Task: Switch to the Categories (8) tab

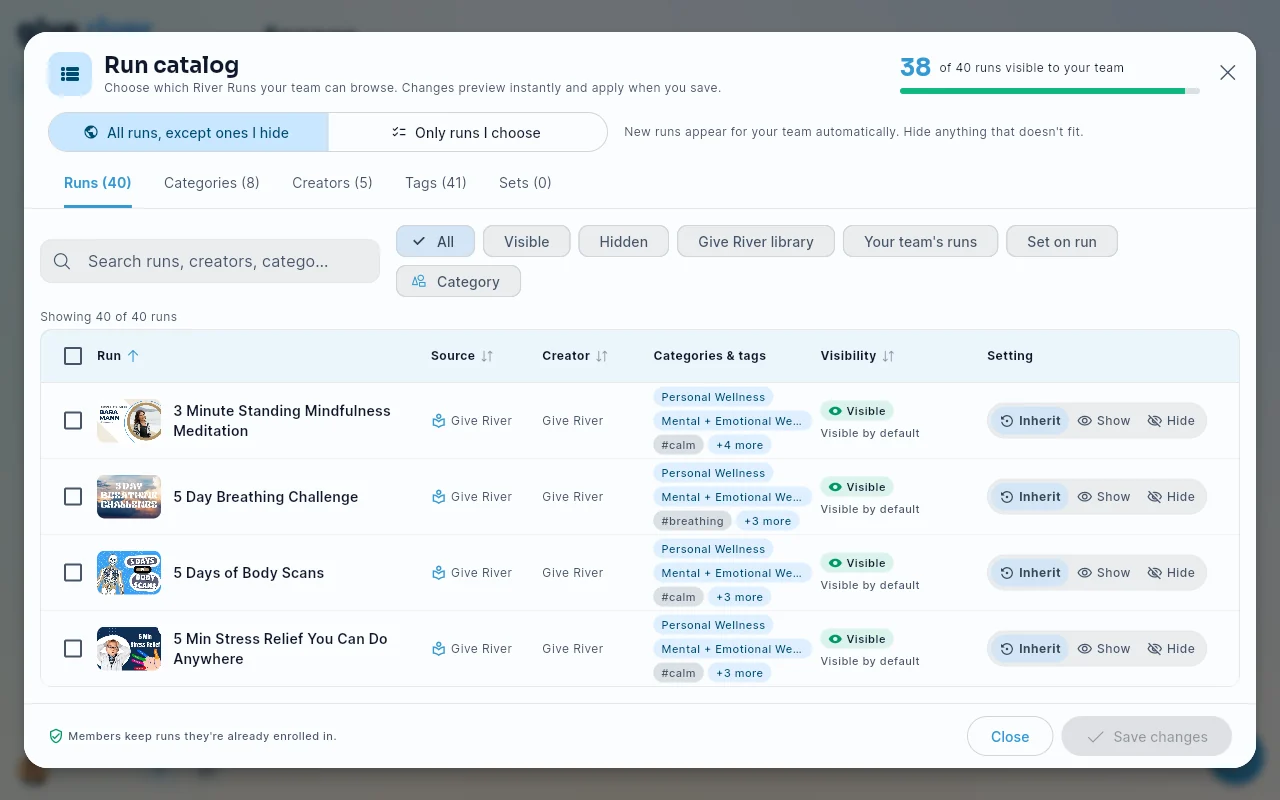Action: point(212,183)
